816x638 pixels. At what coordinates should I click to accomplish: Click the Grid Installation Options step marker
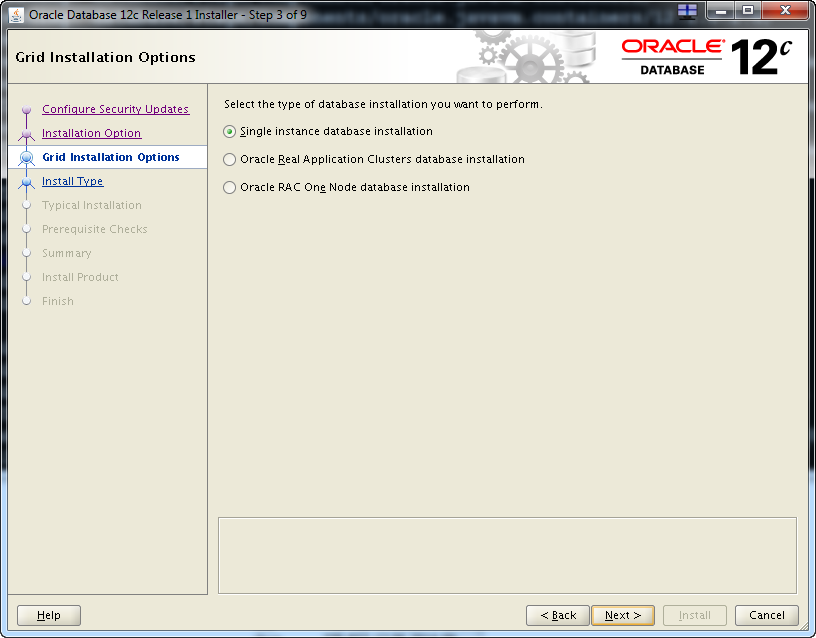[x=27, y=158]
